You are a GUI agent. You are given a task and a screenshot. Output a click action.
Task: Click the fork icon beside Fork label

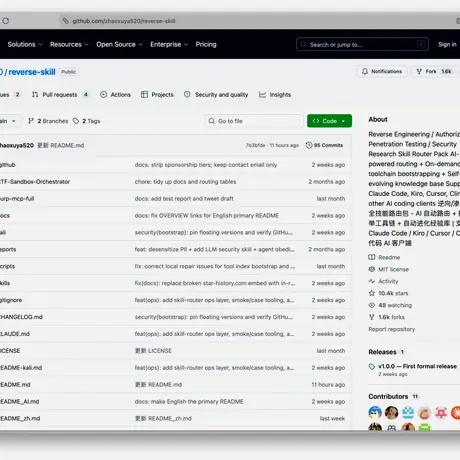pos(419,71)
